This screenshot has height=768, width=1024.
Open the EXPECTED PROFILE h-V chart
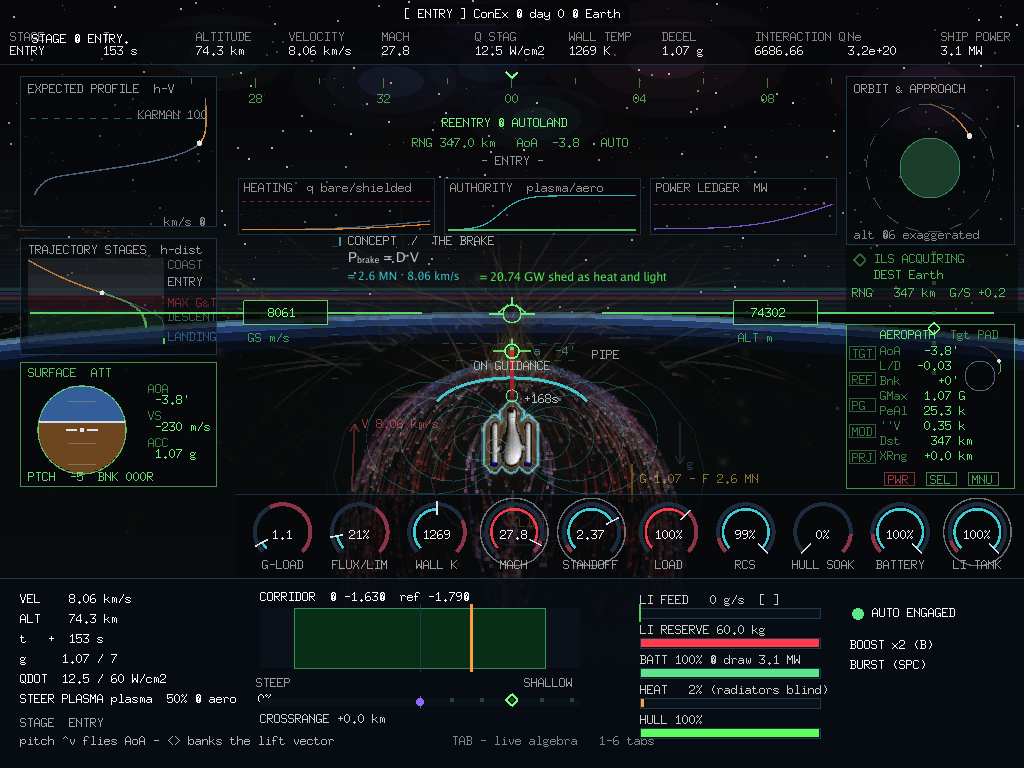[118, 152]
